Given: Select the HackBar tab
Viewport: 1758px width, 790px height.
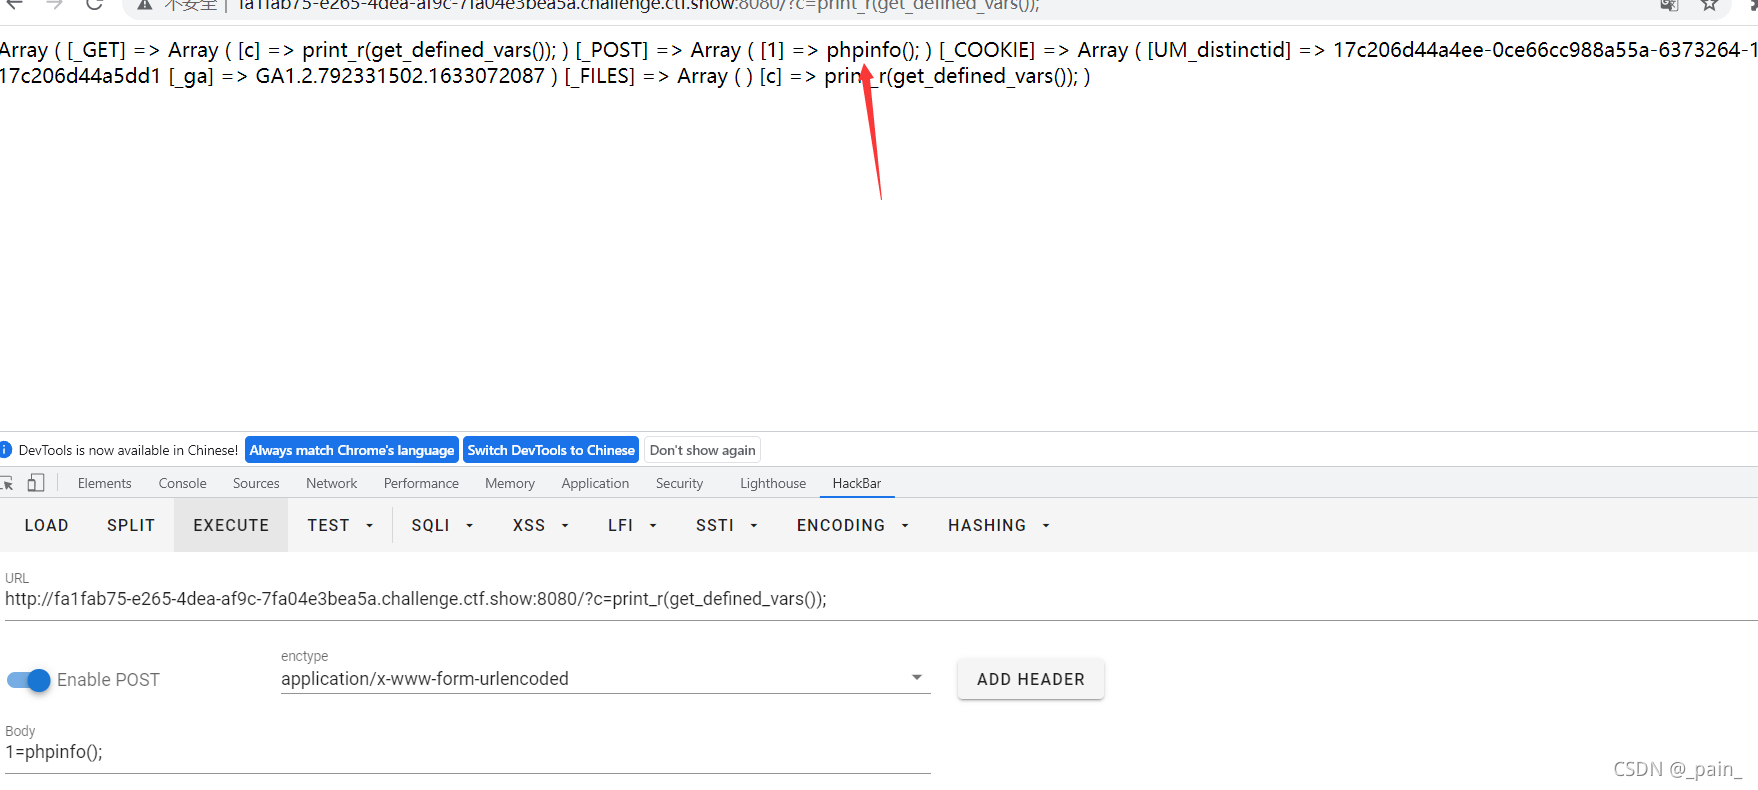Looking at the screenshot, I should point(857,483).
